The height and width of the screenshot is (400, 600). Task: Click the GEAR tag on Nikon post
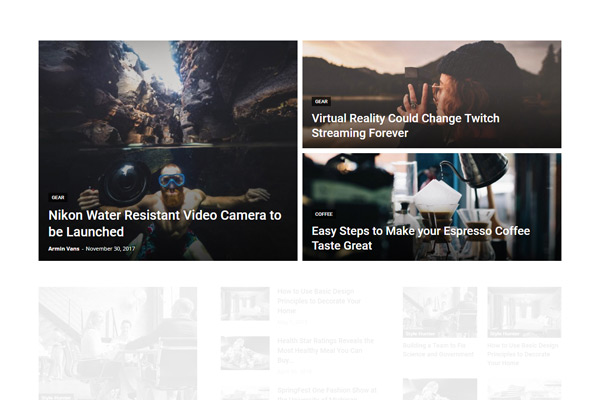[58, 198]
